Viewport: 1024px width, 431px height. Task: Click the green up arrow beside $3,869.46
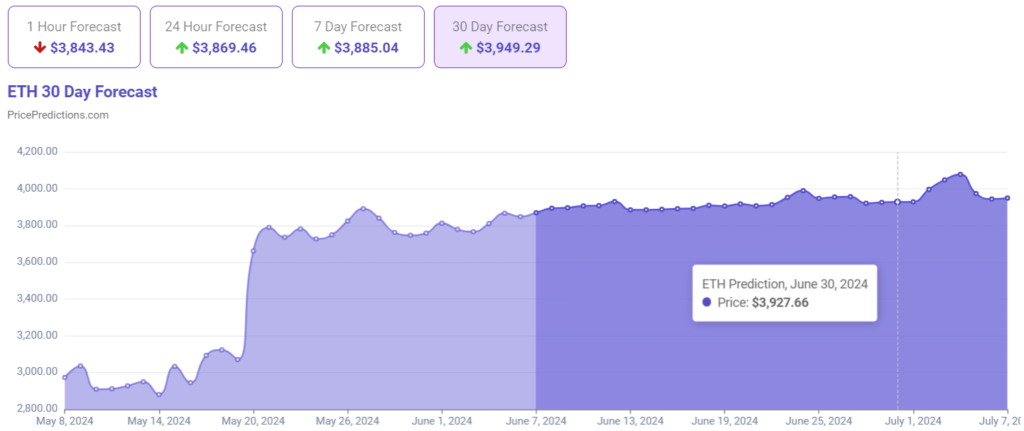point(181,47)
